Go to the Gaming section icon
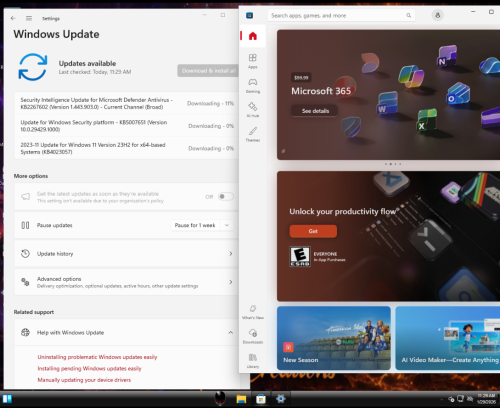The width and height of the screenshot is (500, 408). pos(253,85)
